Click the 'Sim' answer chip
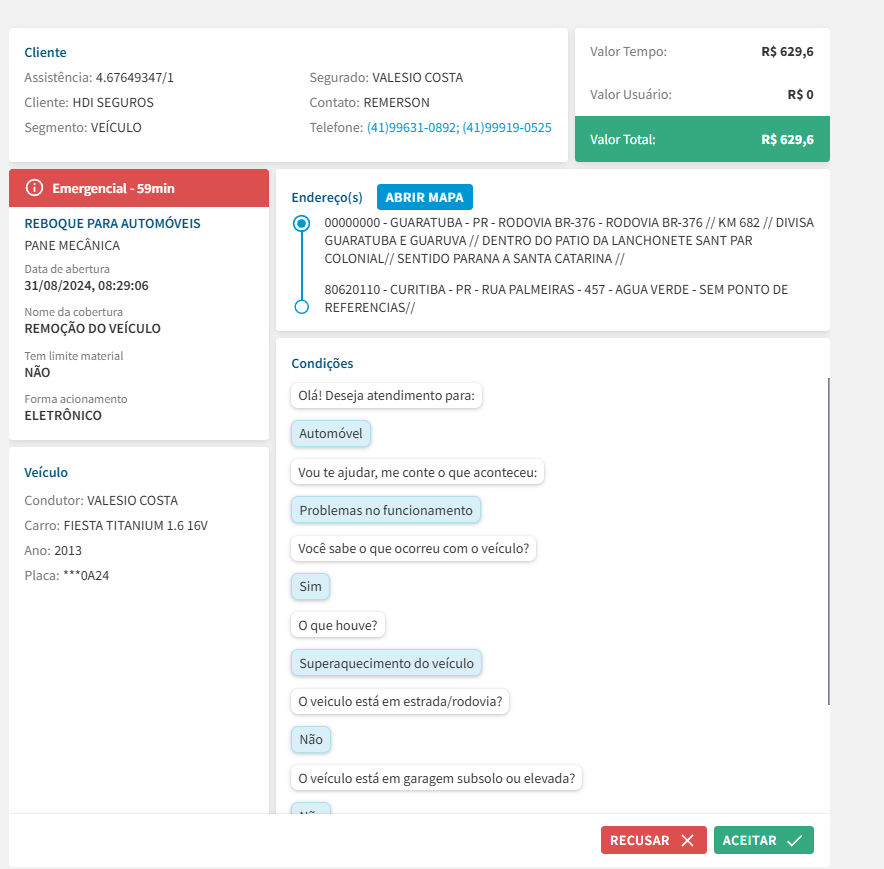 point(310,586)
